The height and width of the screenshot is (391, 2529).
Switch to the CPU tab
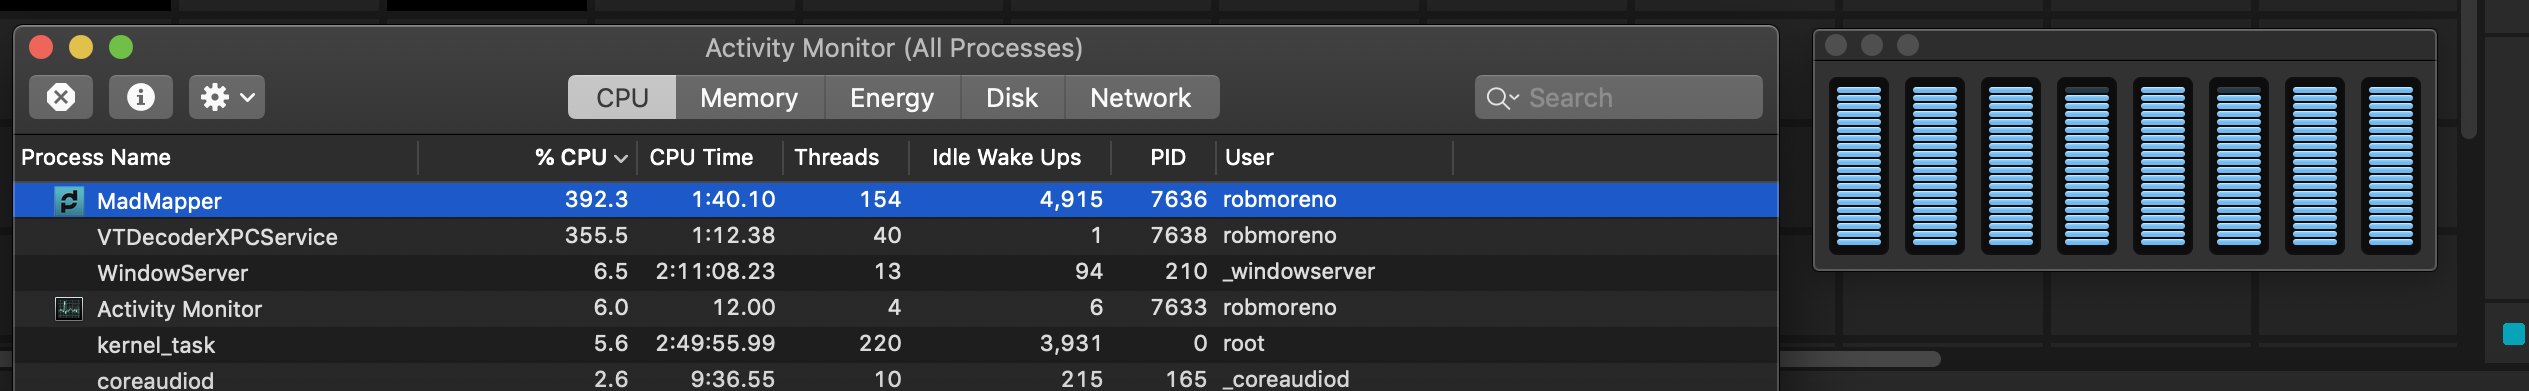tap(622, 97)
